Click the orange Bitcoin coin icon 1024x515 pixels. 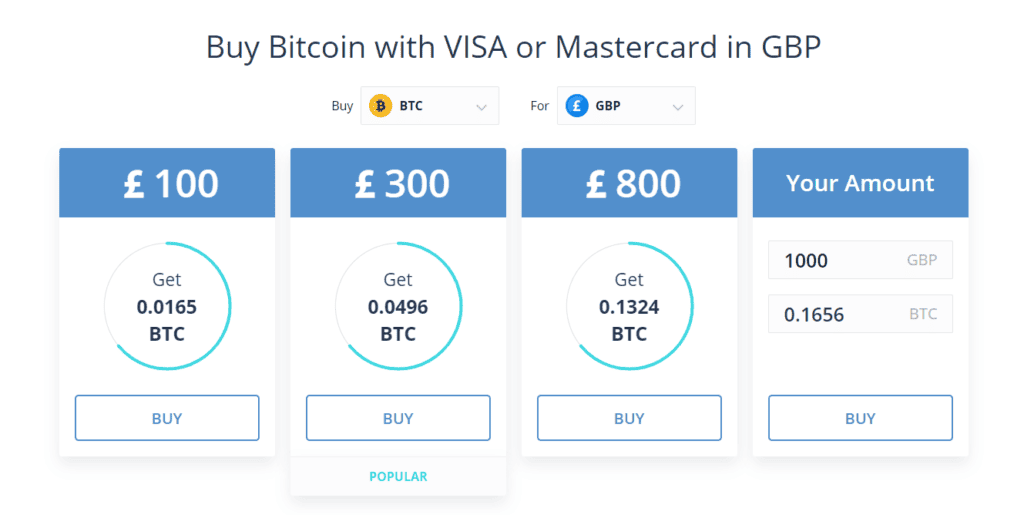(x=380, y=106)
